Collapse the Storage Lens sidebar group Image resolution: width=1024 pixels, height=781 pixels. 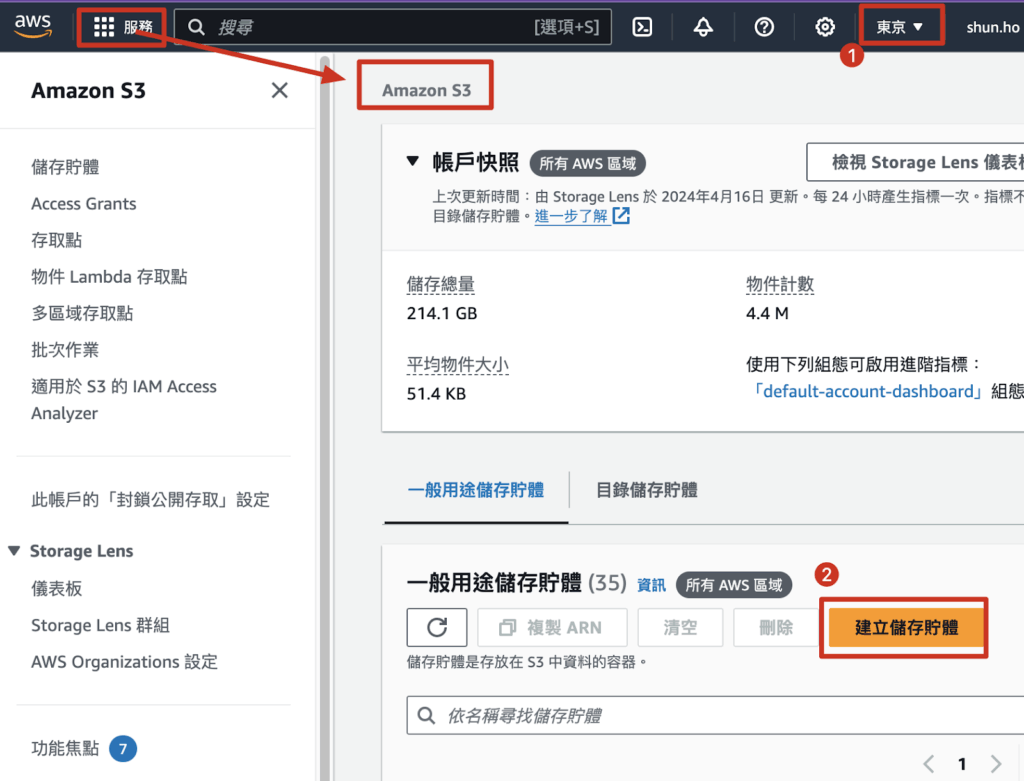click(x=14, y=551)
